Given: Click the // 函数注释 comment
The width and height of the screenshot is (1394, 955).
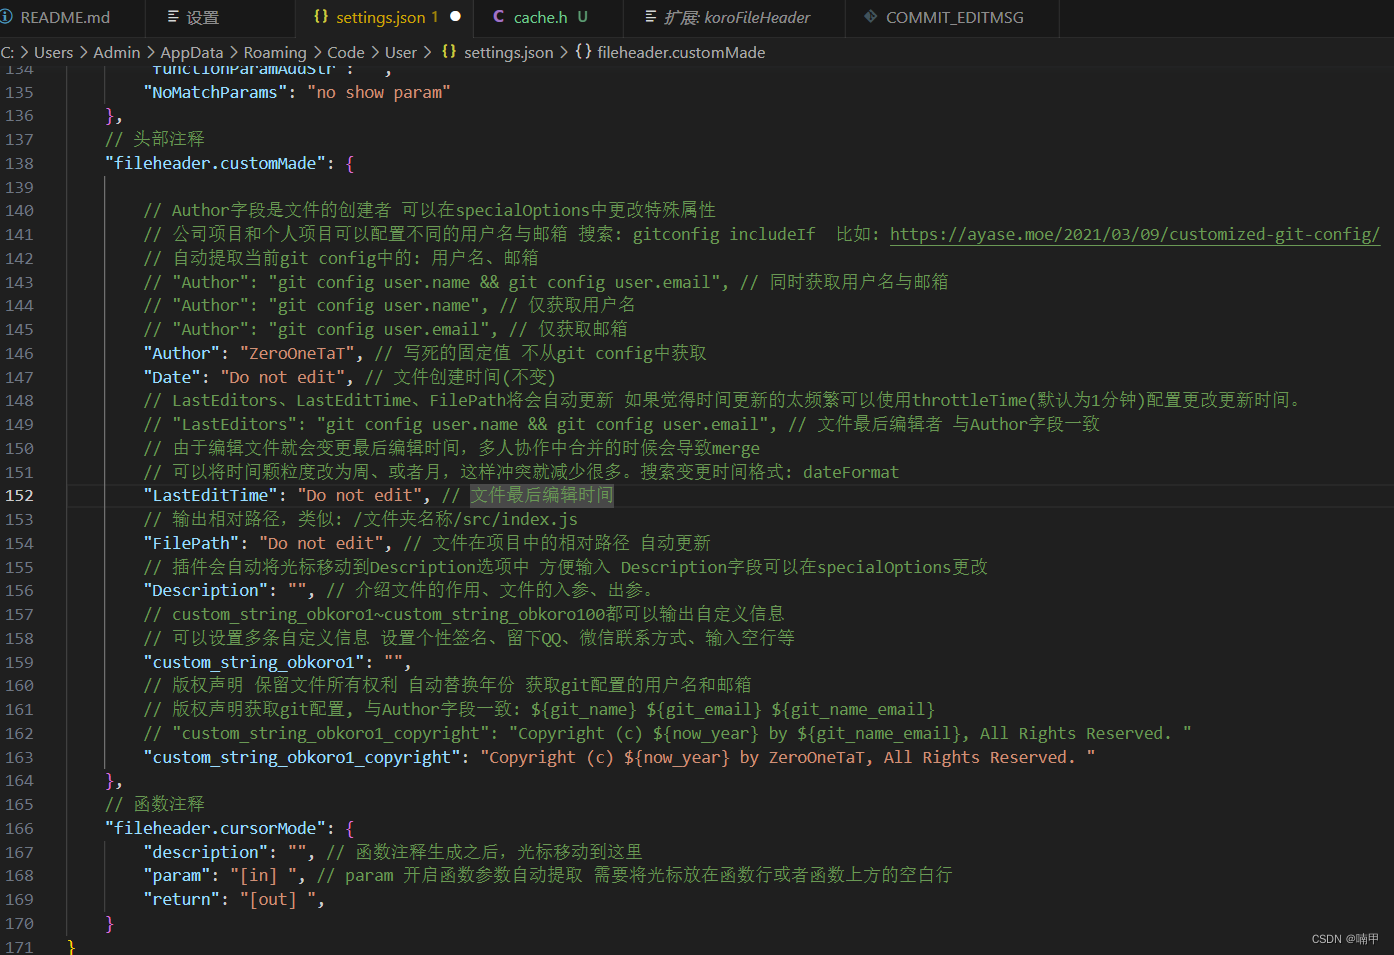Looking at the screenshot, I should click(155, 805).
